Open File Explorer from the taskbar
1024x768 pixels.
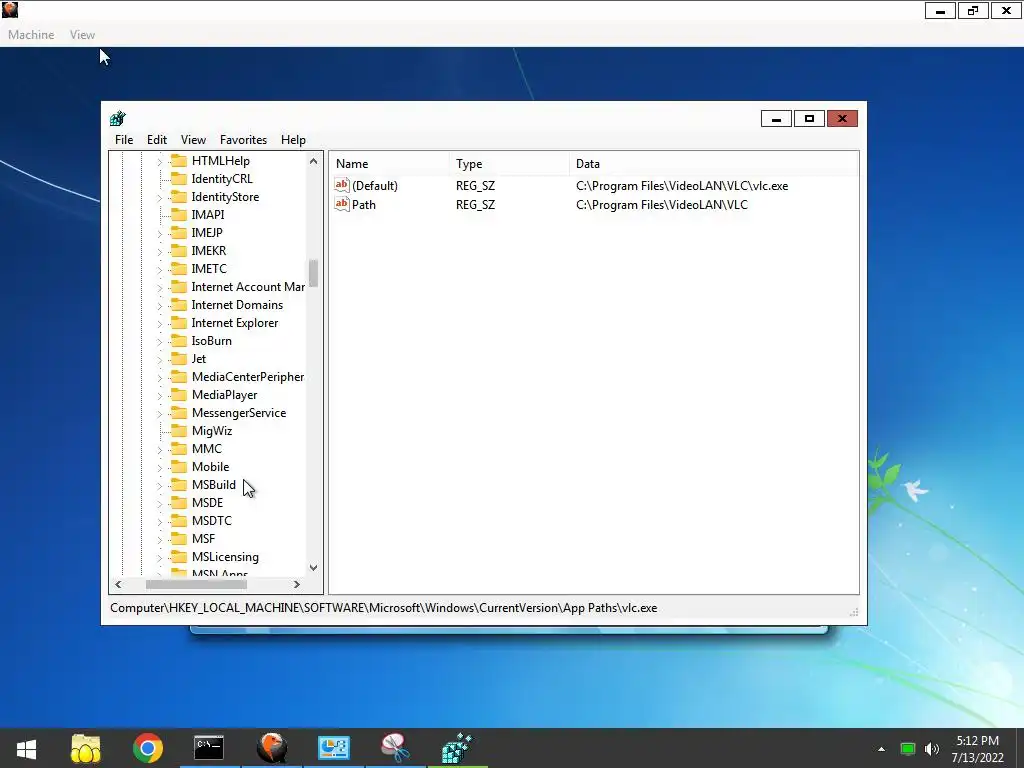[86, 748]
